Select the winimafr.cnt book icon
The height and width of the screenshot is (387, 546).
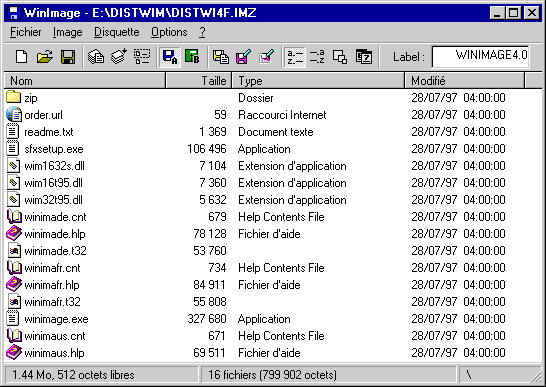[14, 268]
